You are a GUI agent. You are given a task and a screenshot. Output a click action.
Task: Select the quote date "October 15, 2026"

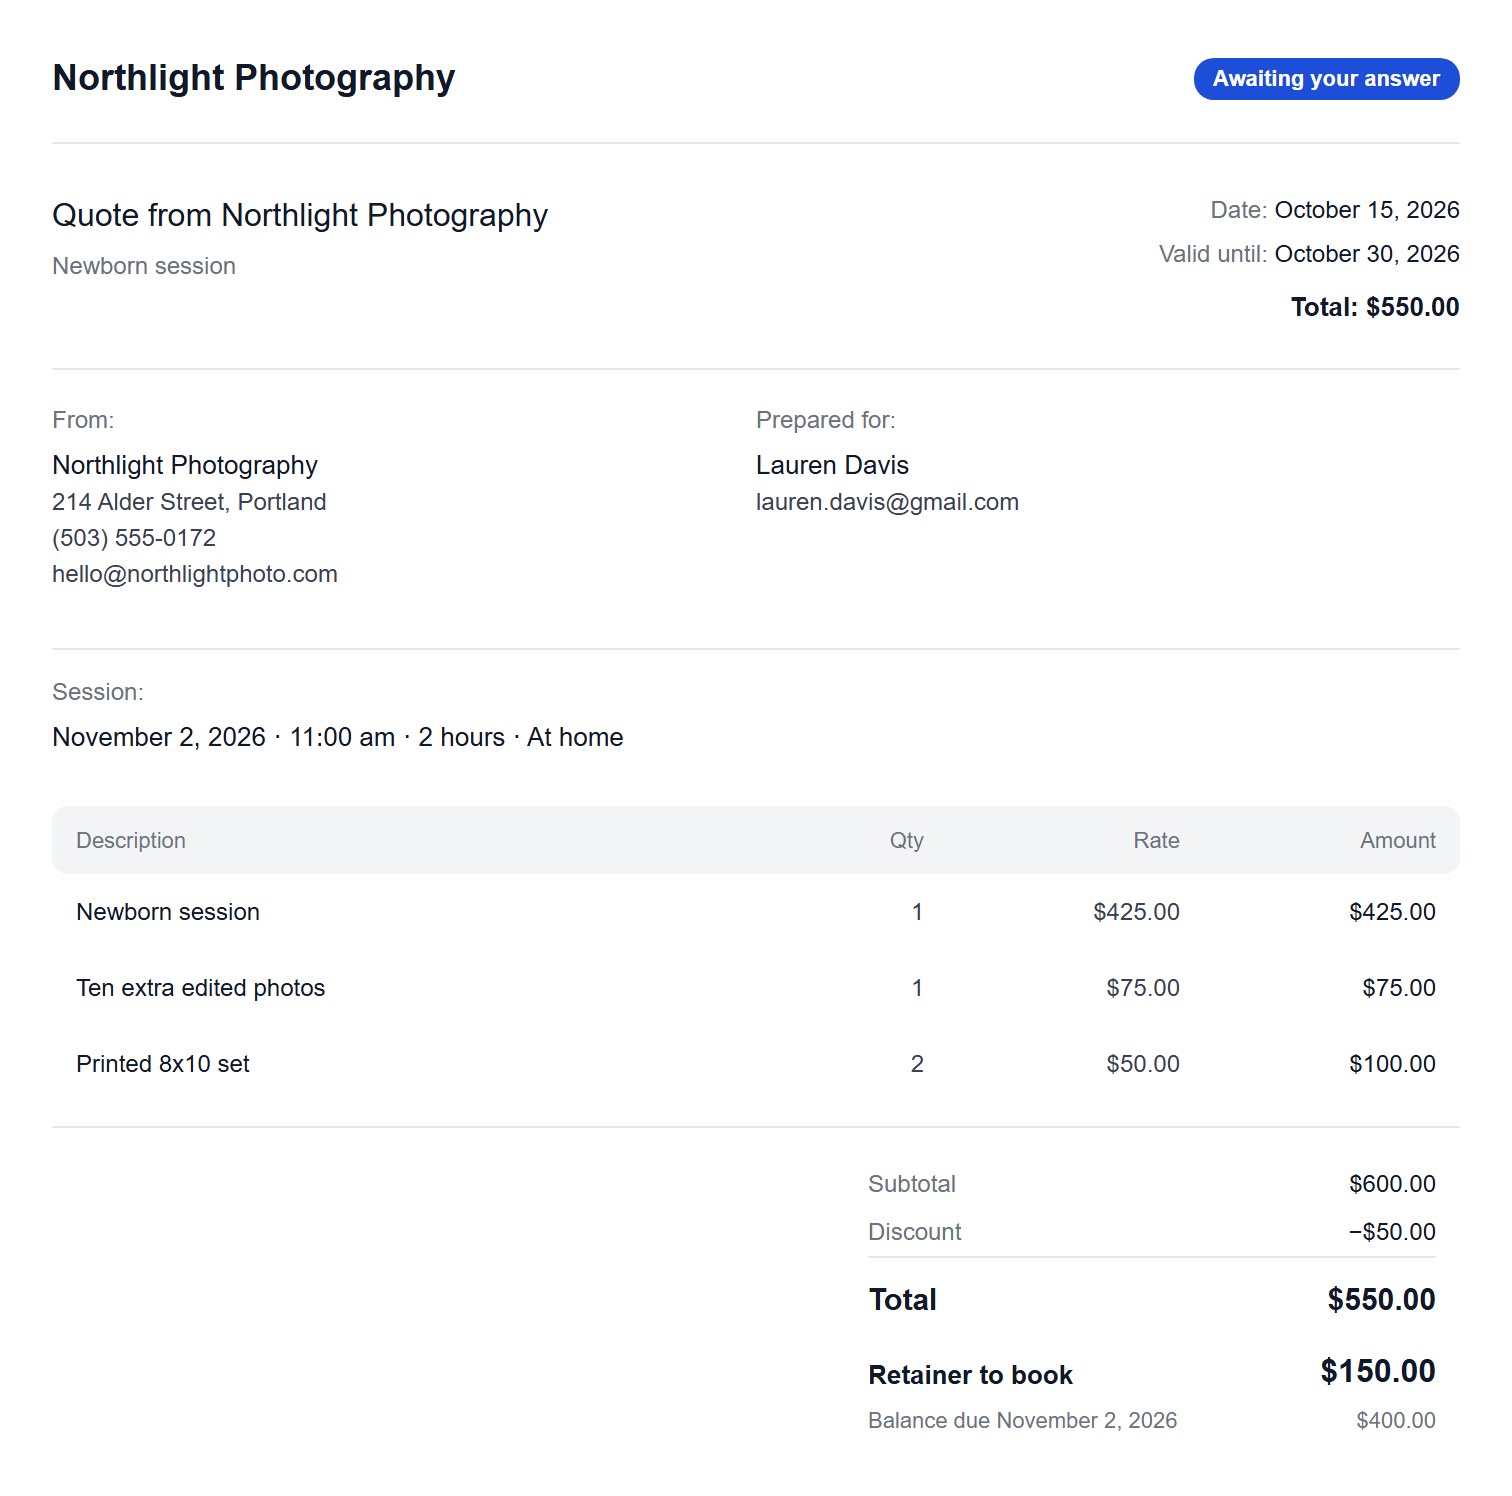coord(1367,210)
